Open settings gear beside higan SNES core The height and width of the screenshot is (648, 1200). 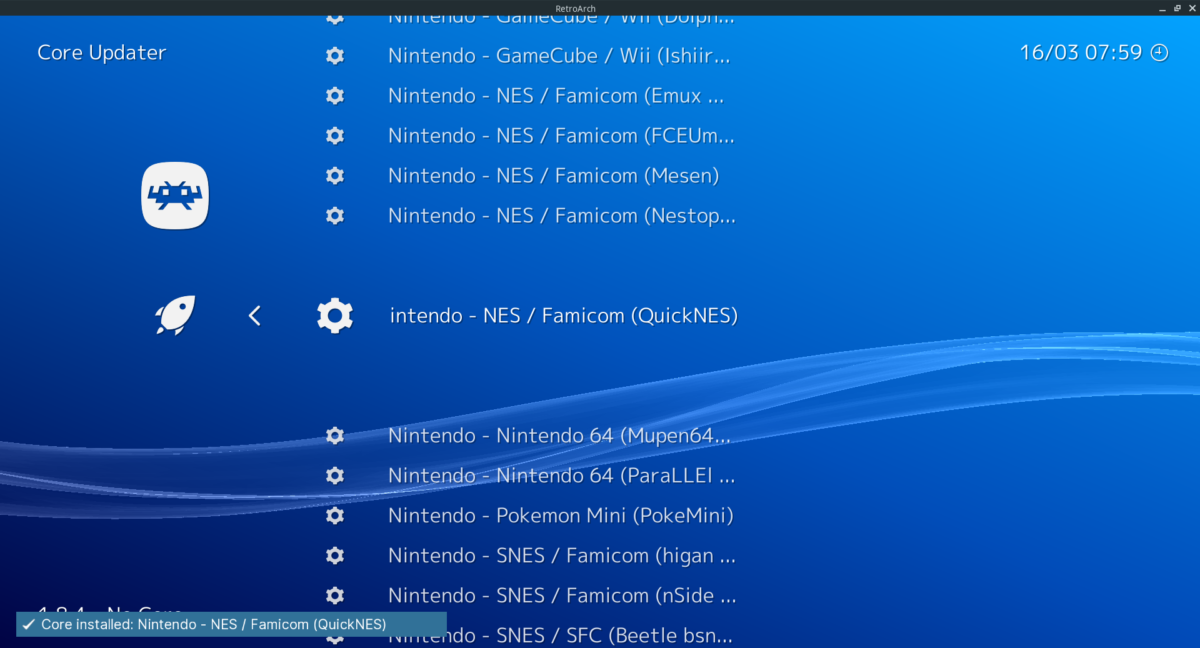click(334, 555)
